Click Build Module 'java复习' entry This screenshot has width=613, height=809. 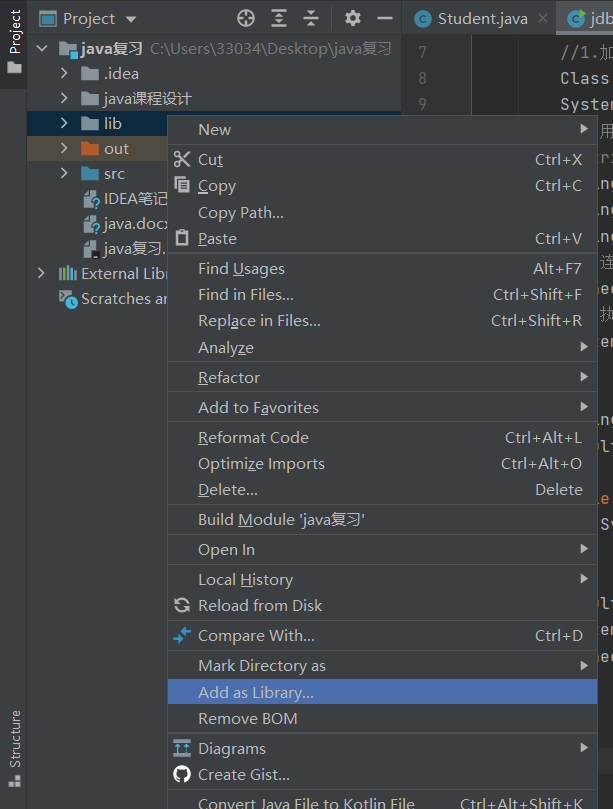tap(281, 519)
